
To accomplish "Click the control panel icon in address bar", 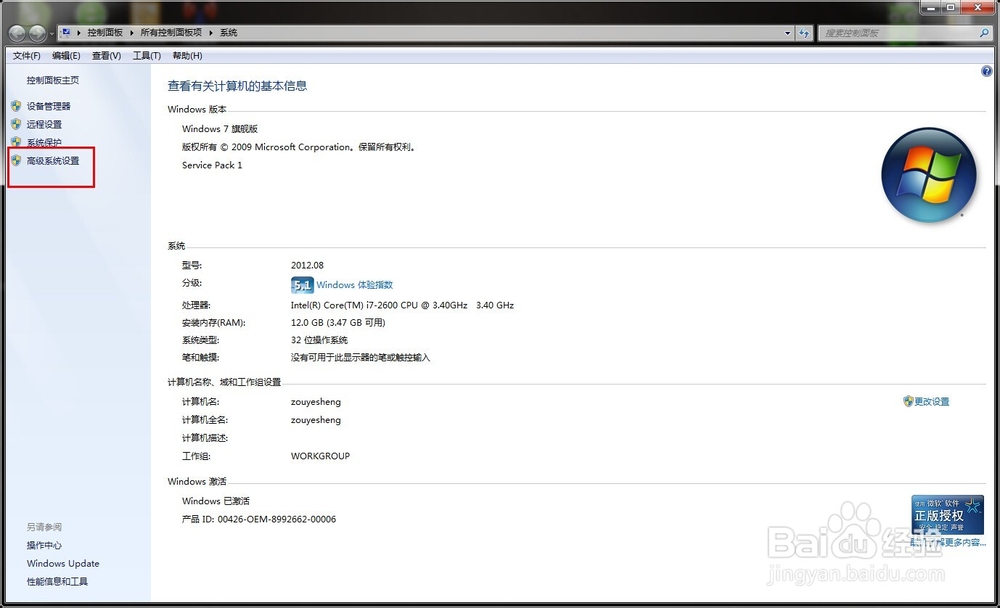I will pyautogui.click(x=66, y=33).
